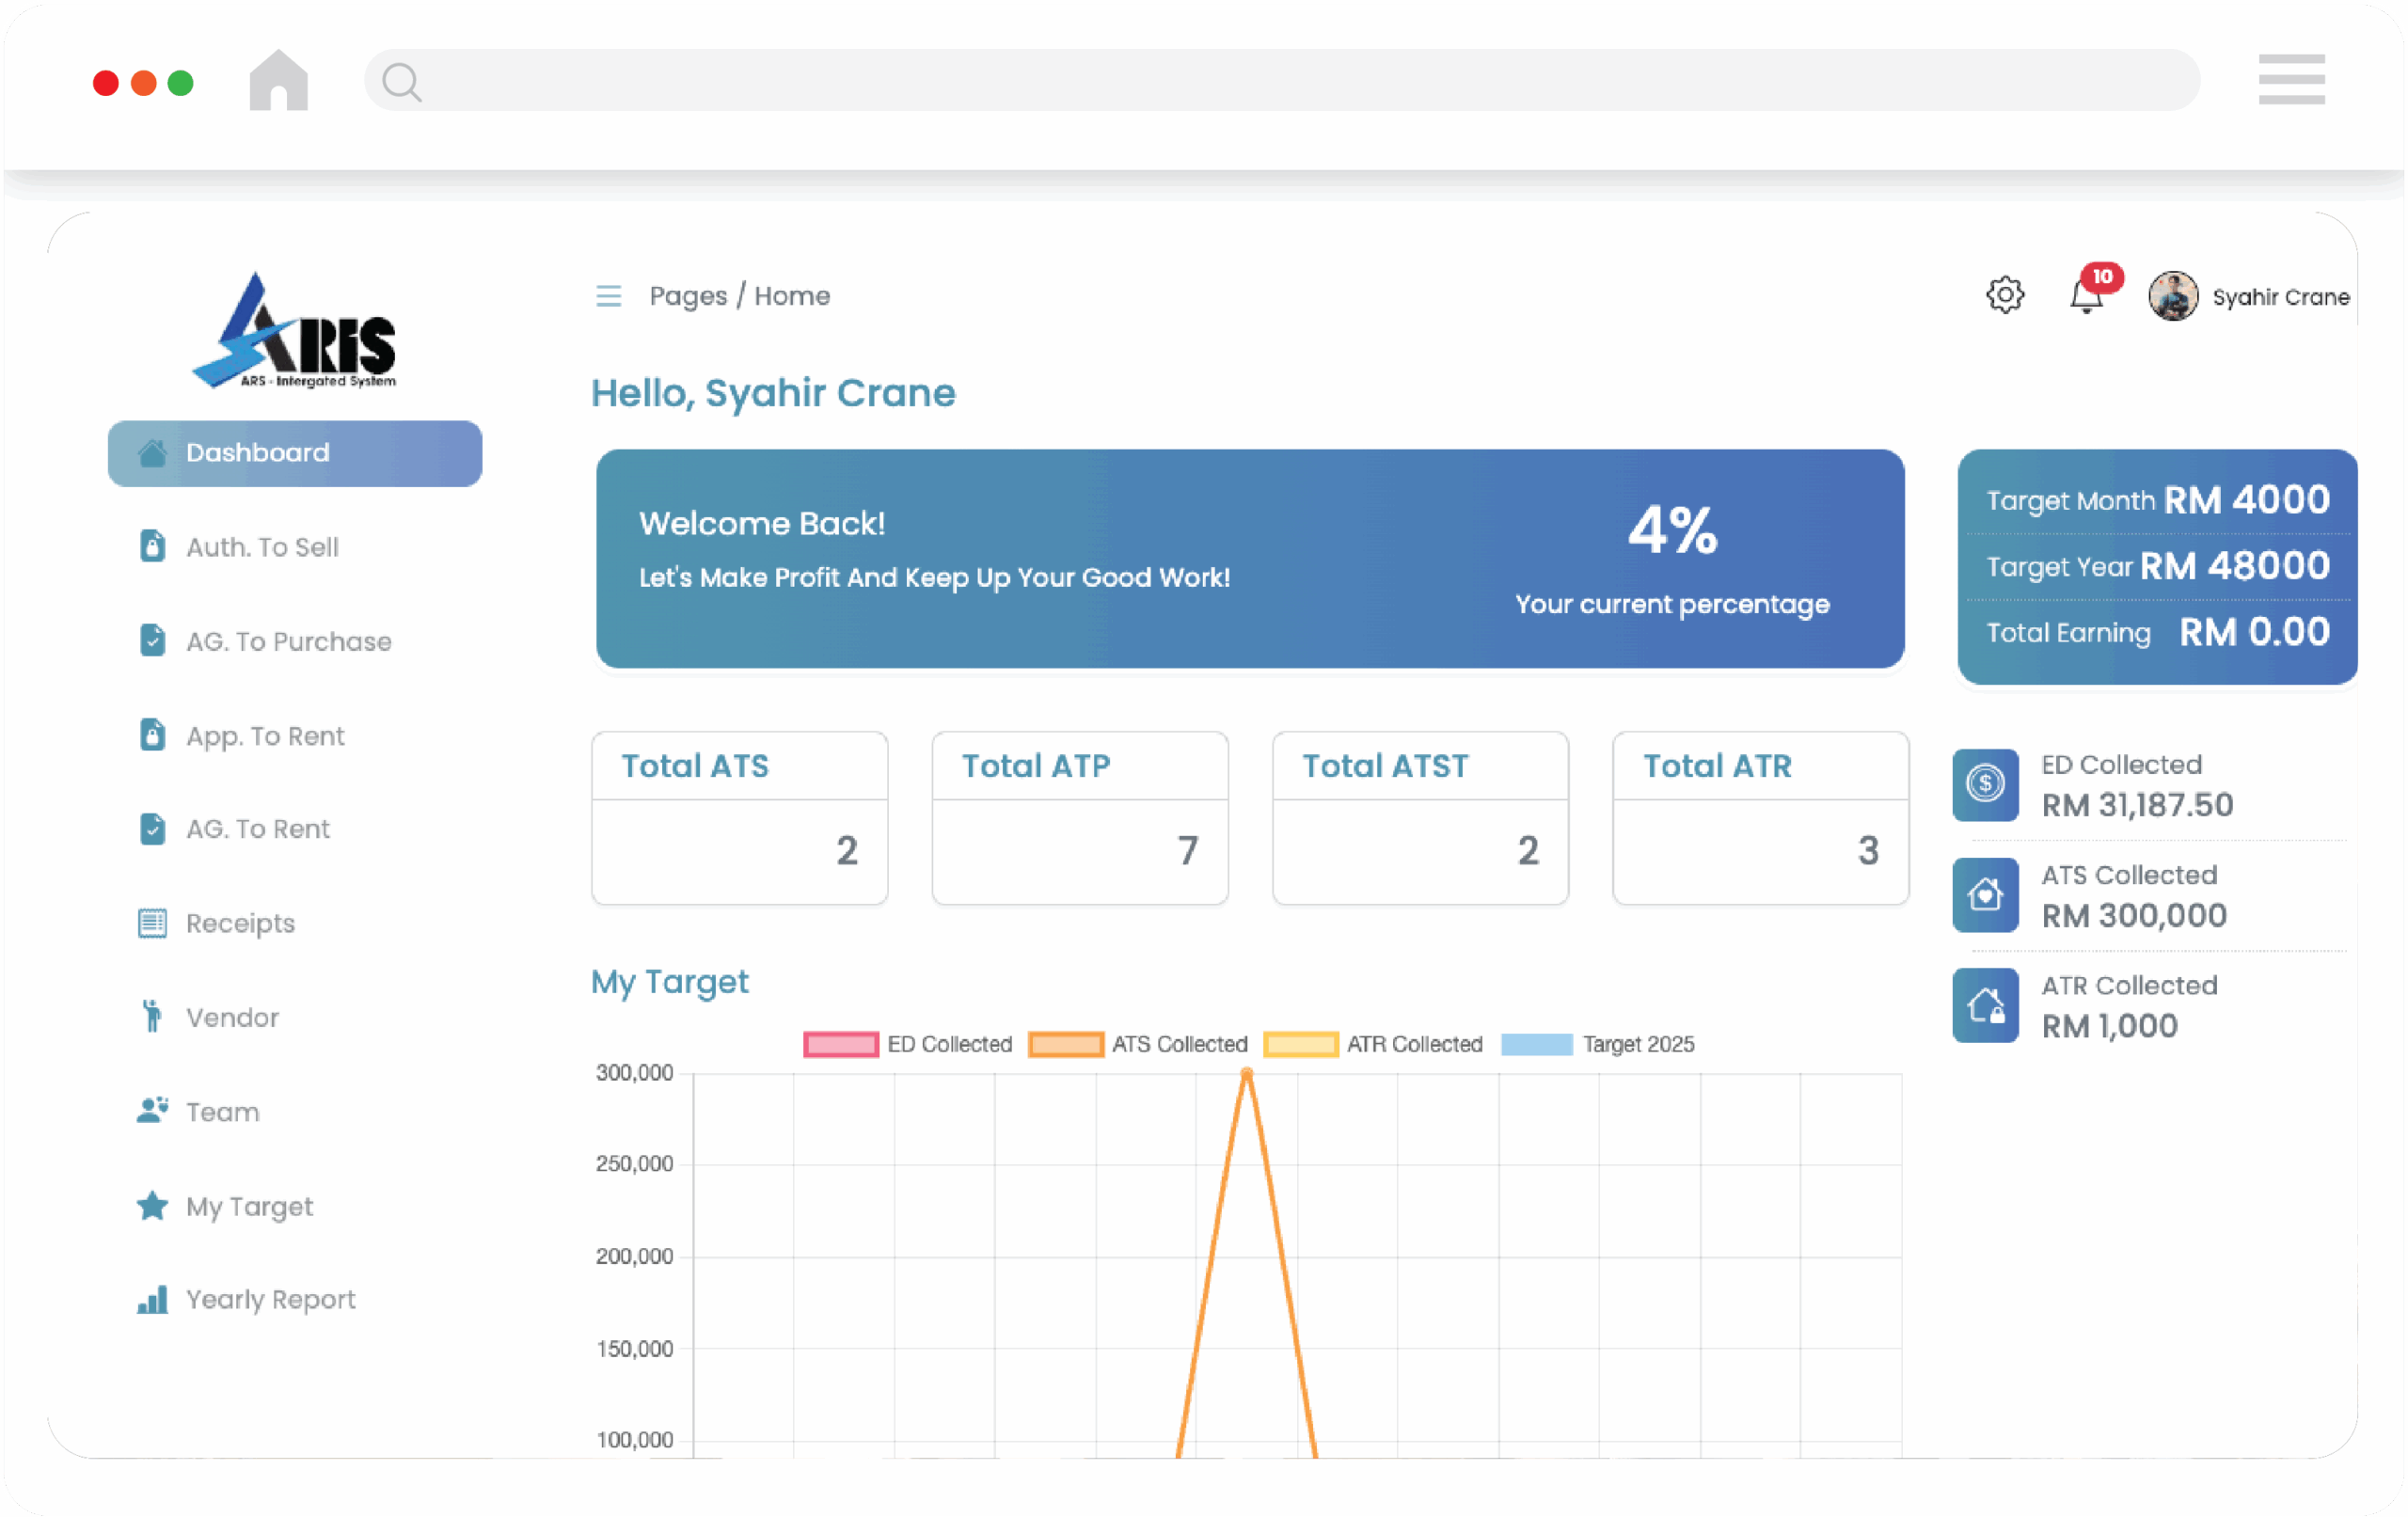The width and height of the screenshot is (2408, 1517).
Task: Click the Home breadcrumb link
Action: click(x=791, y=296)
